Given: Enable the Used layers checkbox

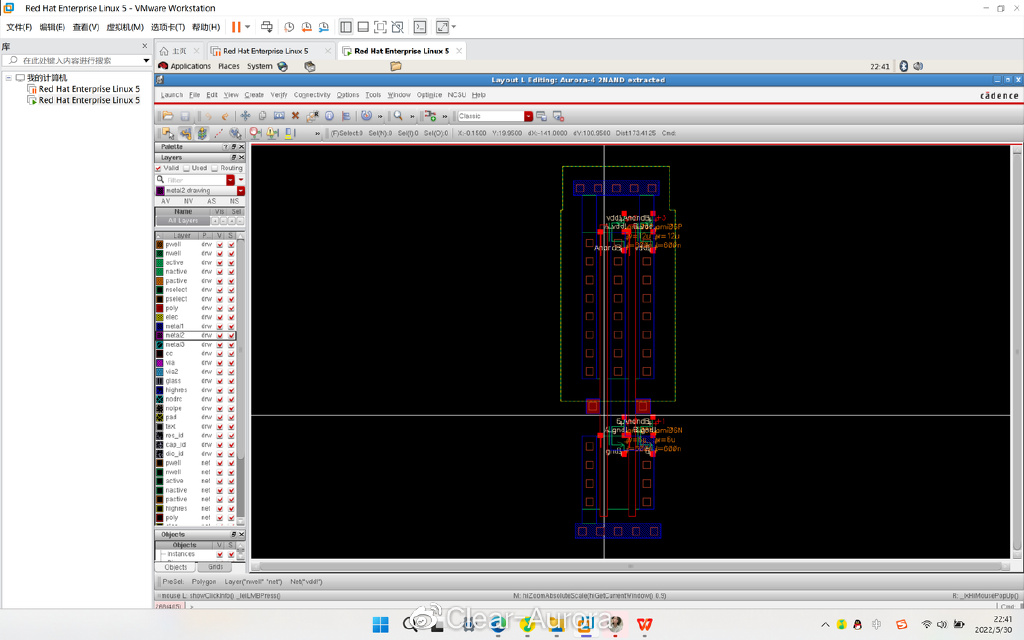Looking at the screenshot, I should pyautogui.click(x=186, y=168).
